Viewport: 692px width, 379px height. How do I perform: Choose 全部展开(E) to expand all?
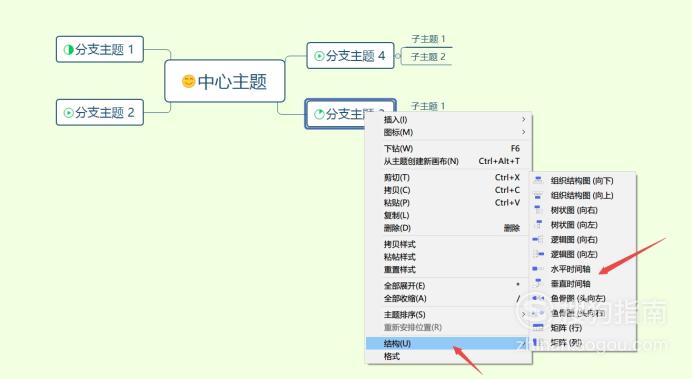click(448, 285)
